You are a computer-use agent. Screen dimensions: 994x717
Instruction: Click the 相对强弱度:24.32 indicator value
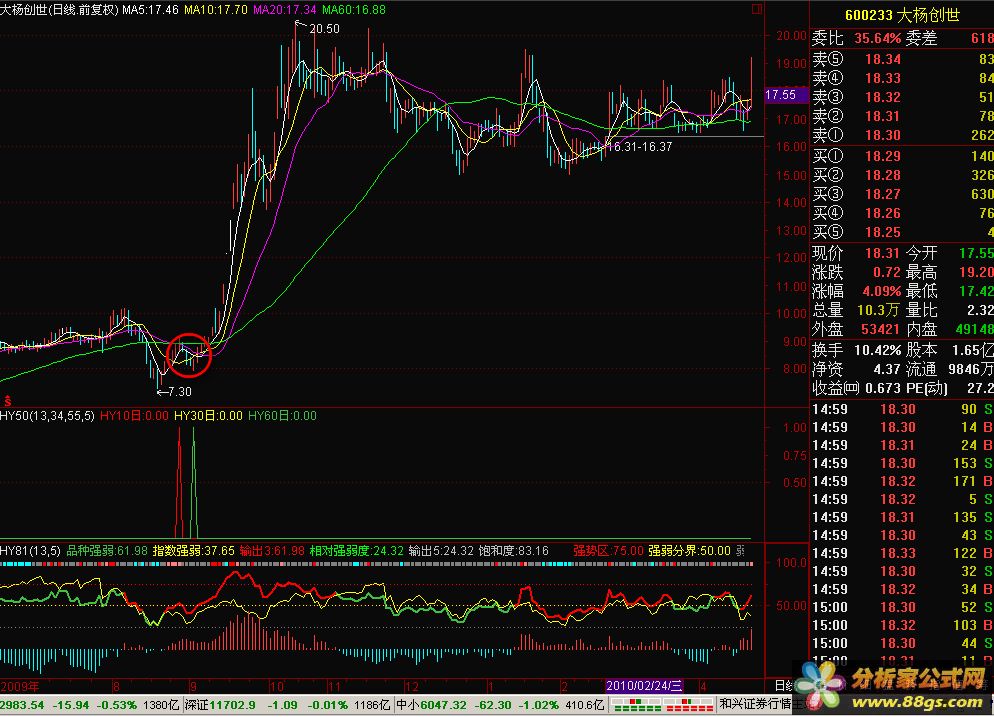click(356, 551)
